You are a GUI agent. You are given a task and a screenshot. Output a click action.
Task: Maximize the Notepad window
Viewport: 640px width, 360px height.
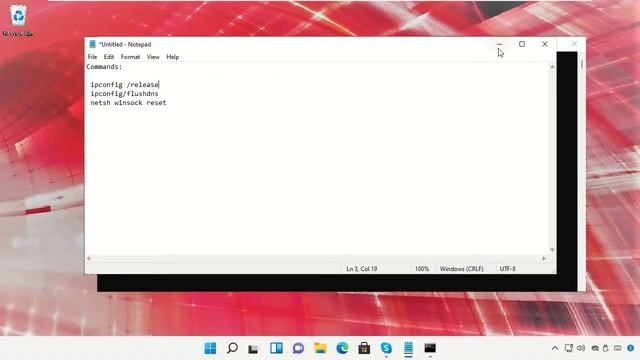(522, 44)
